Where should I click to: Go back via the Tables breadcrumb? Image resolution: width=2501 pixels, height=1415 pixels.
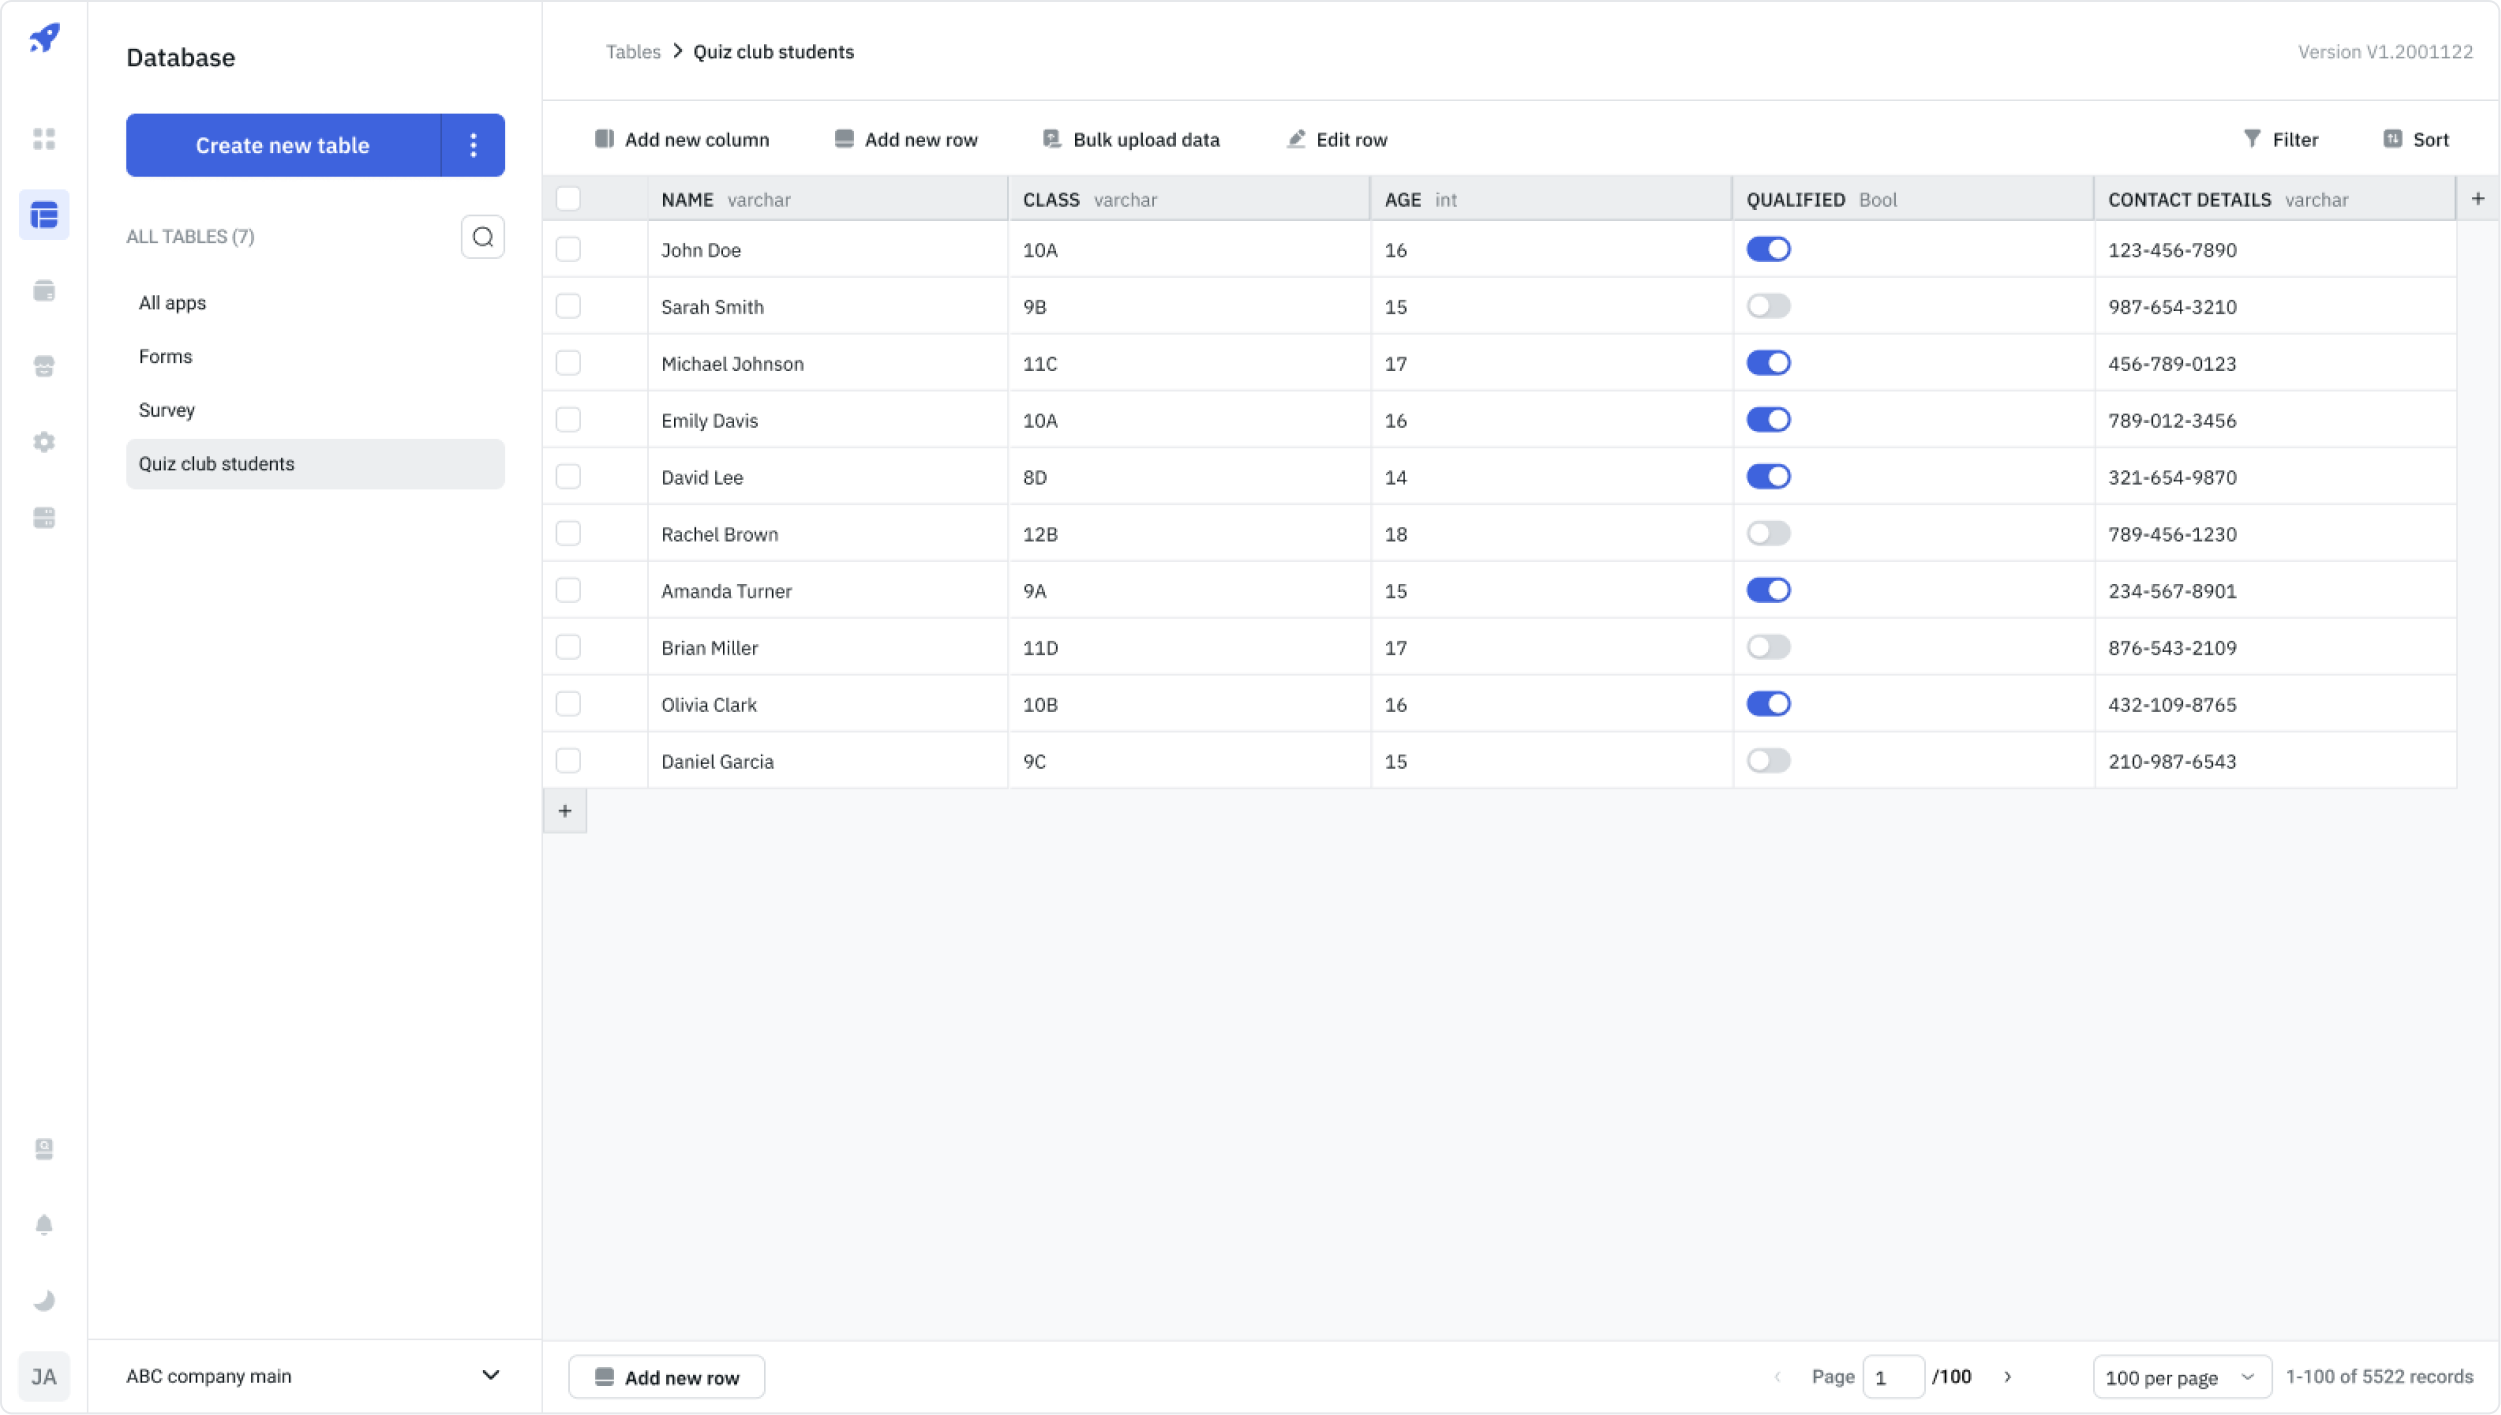[633, 51]
